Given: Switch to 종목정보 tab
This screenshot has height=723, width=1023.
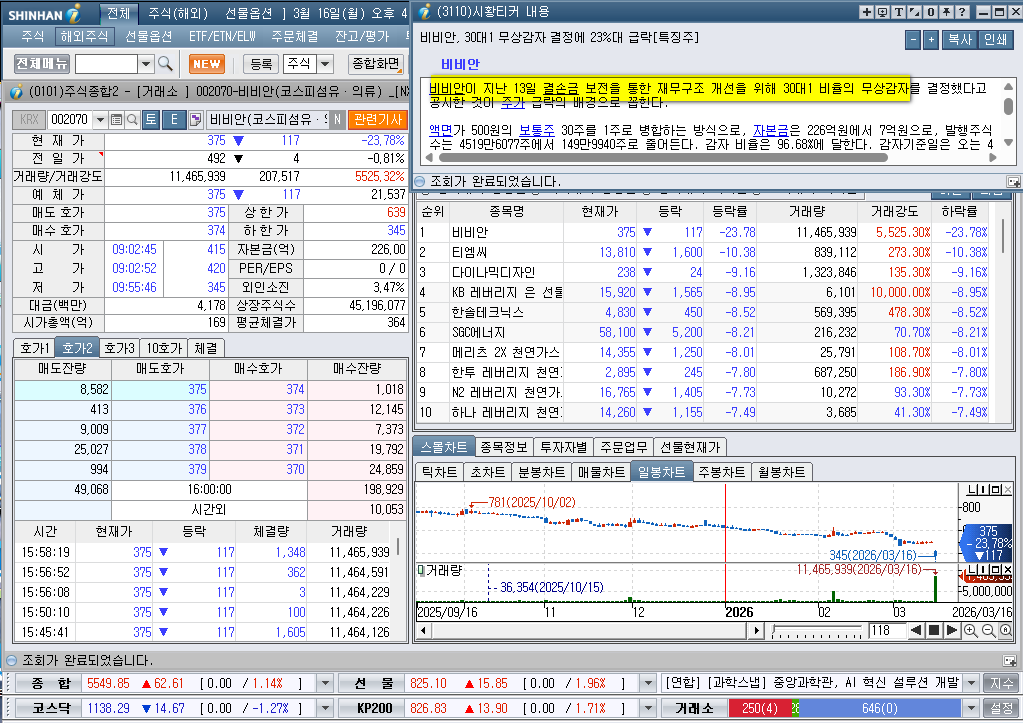Looking at the screenshot, I should 504,447.
